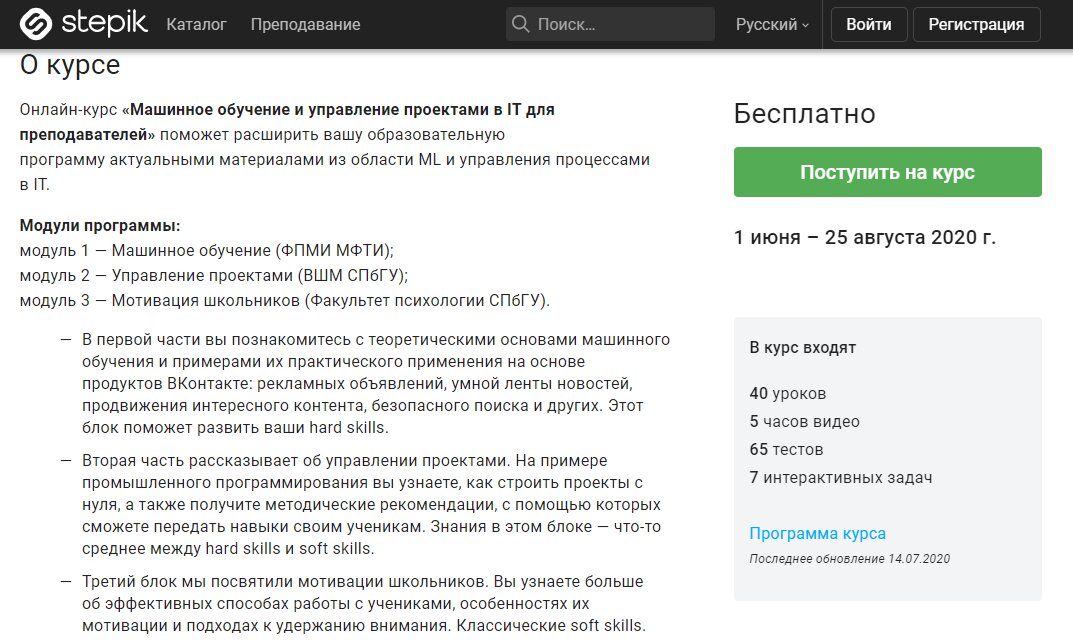Click the О курсе heading
This screenshot has height=644, width=1073.
[70, 65]
